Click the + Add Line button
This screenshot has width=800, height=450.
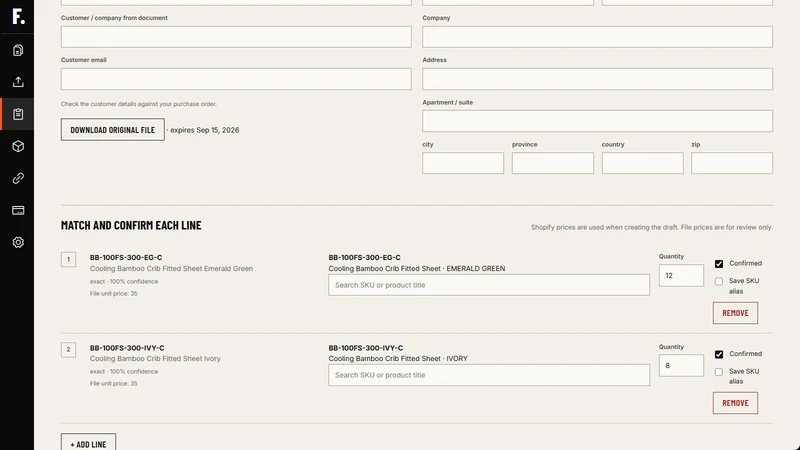88,442
